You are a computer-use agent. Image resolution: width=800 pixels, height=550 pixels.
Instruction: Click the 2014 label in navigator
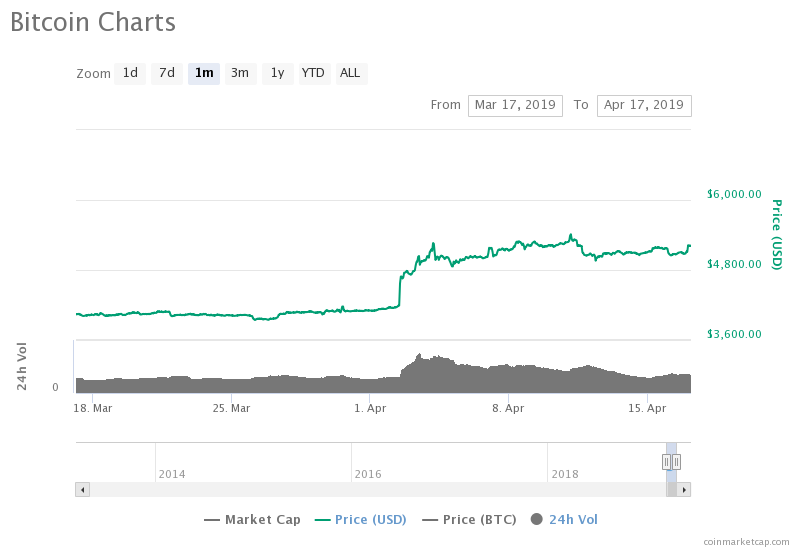pos(172,474)
